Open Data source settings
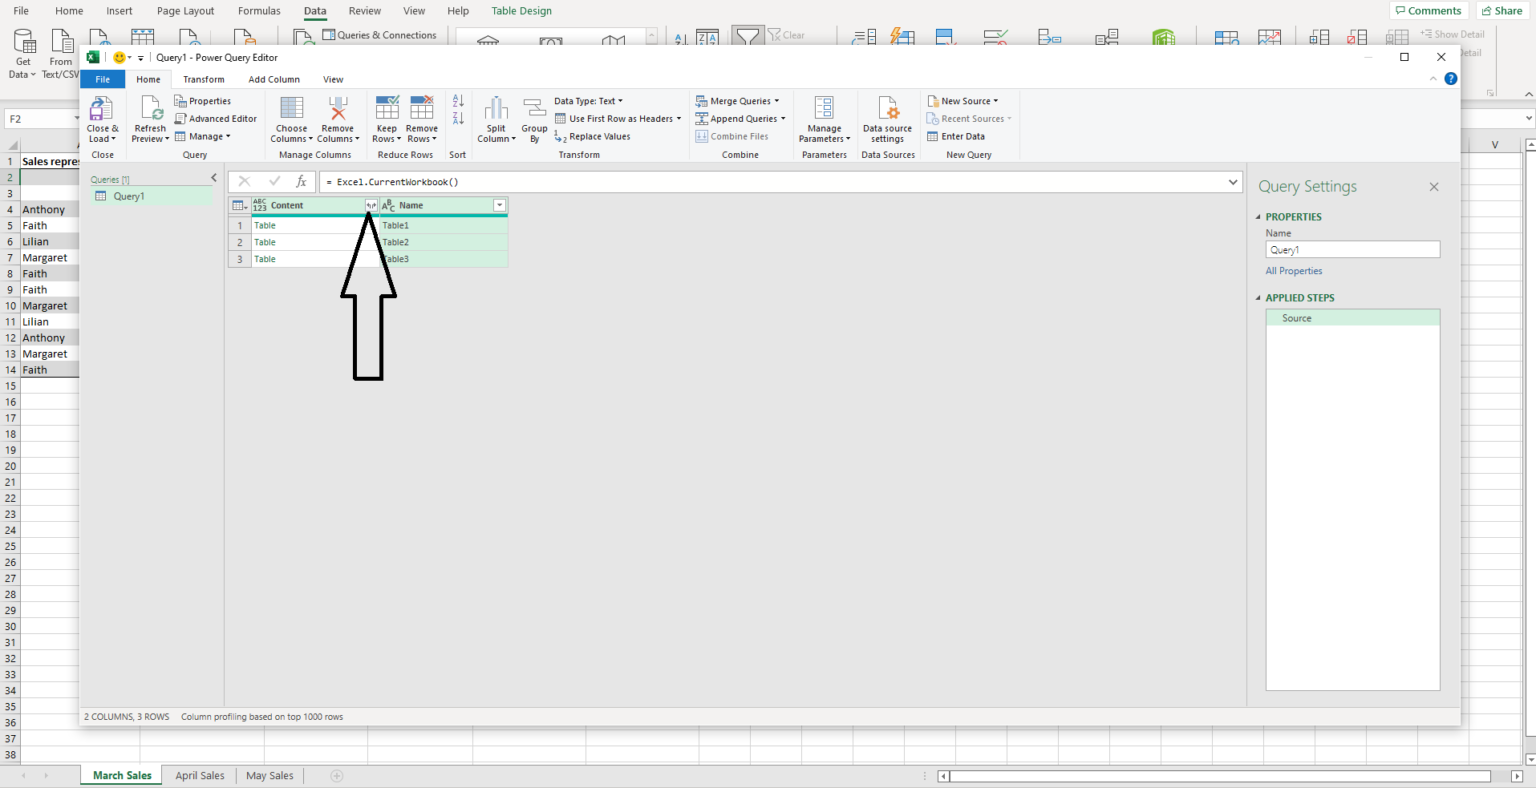Screen dimensions: 1536x788 pyautogui.click(x=887, y=109)
